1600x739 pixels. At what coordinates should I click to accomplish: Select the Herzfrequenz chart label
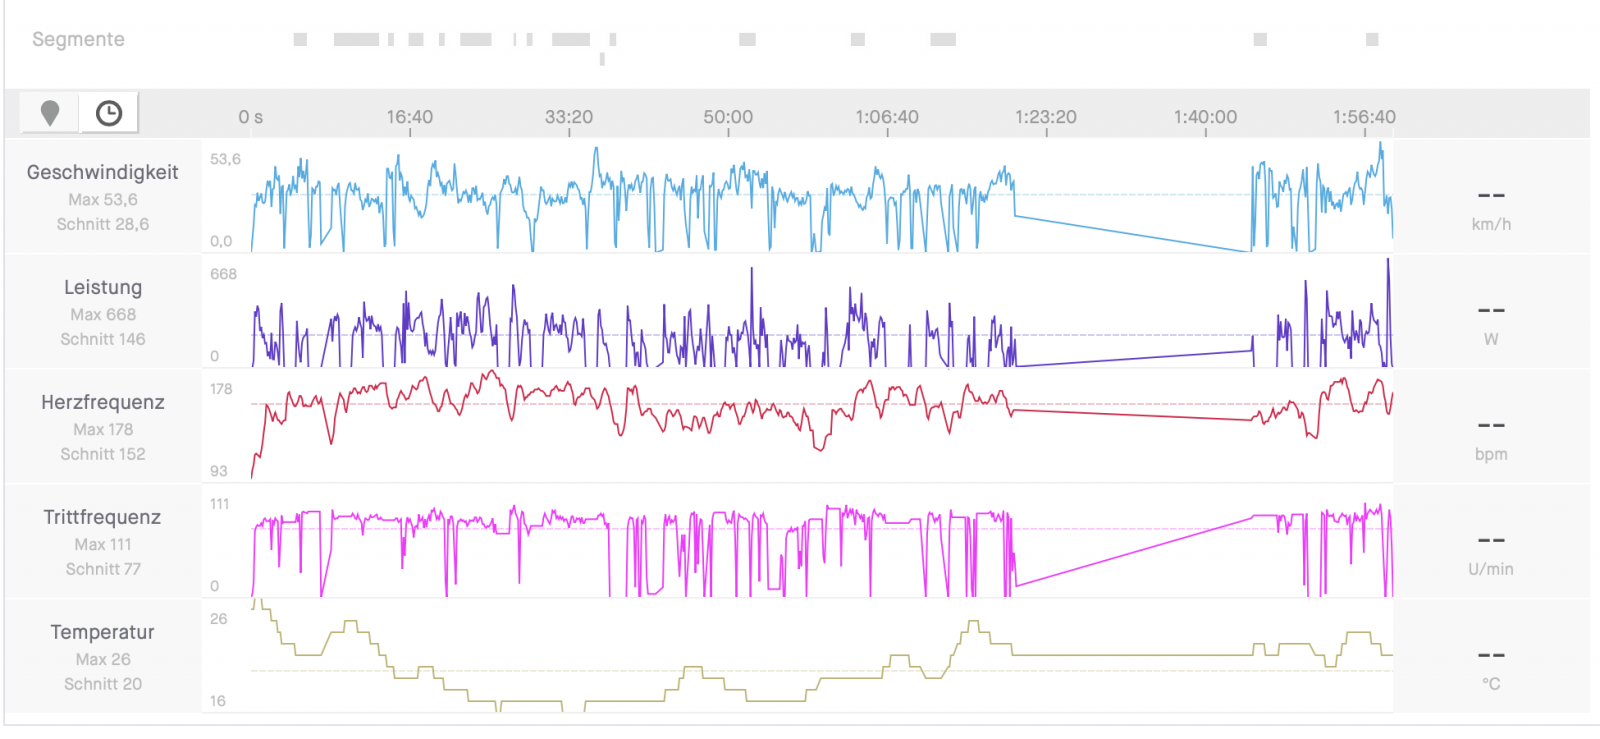(x=103, y=402)
